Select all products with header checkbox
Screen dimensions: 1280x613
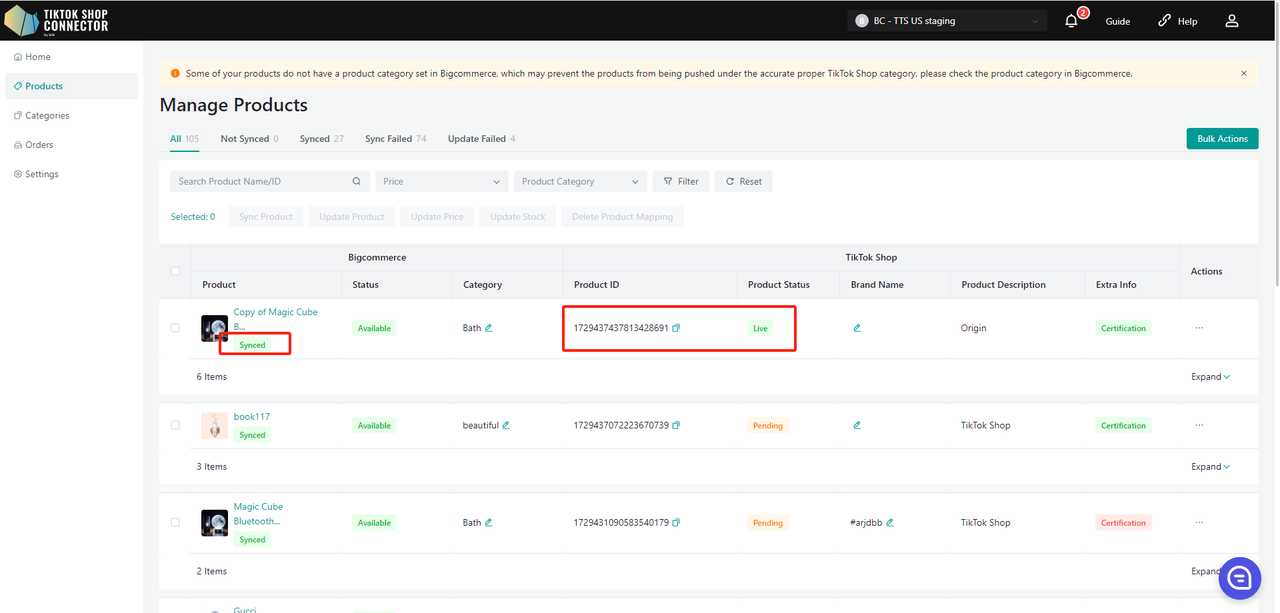tap(176, 271)
